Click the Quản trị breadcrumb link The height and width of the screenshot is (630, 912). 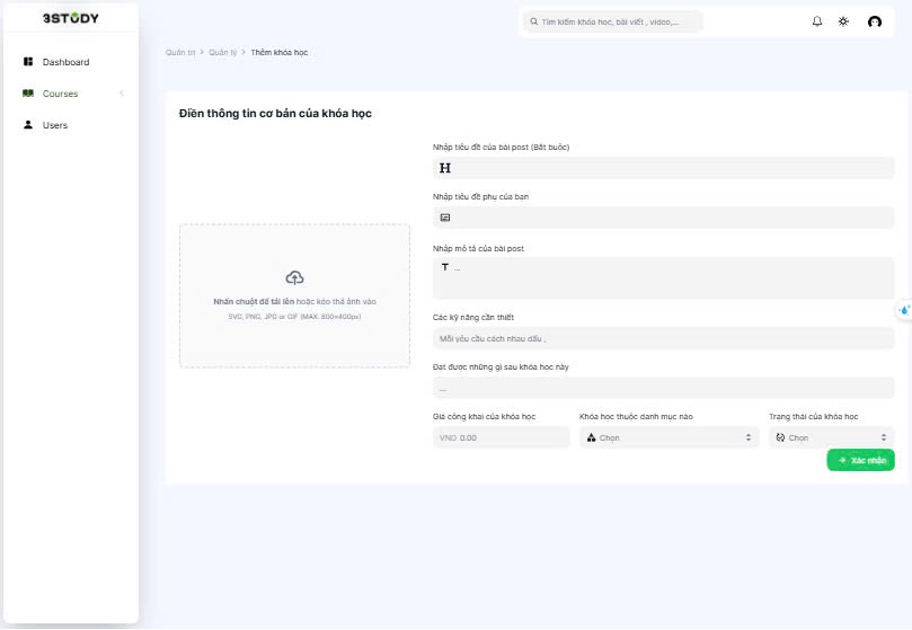(x=180, y=52)
